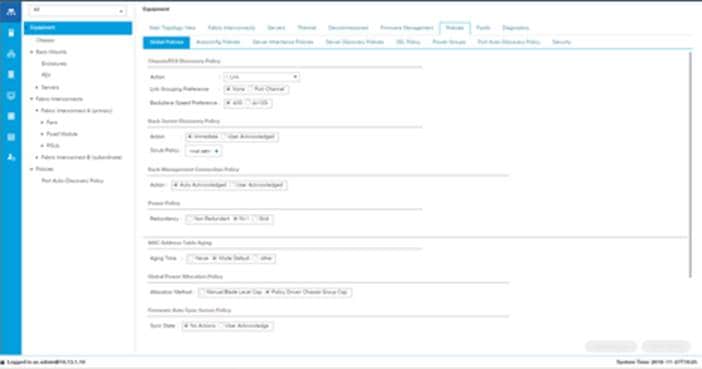
Task: Select Port Channel link grouping
Action: (252, 89)
